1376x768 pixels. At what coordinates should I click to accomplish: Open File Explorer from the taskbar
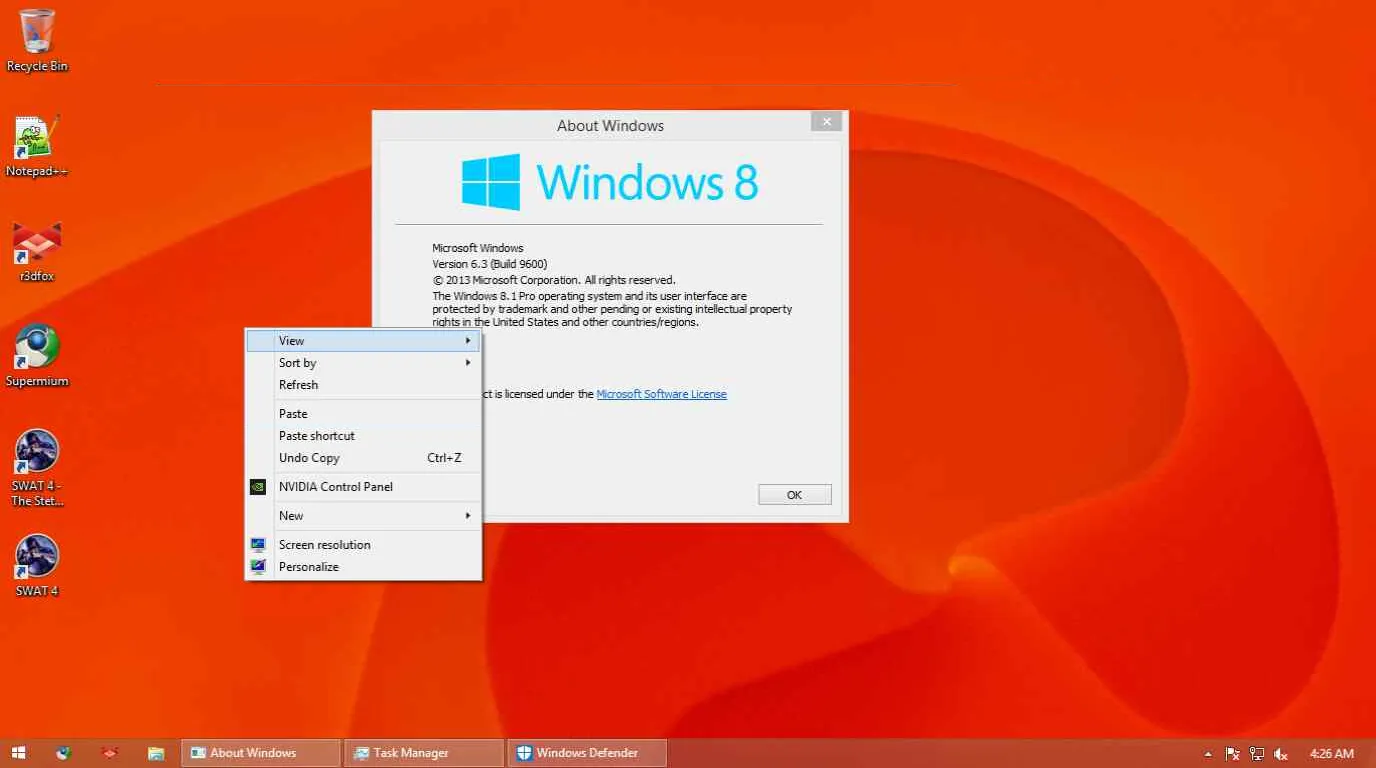[x=156, y=753]
